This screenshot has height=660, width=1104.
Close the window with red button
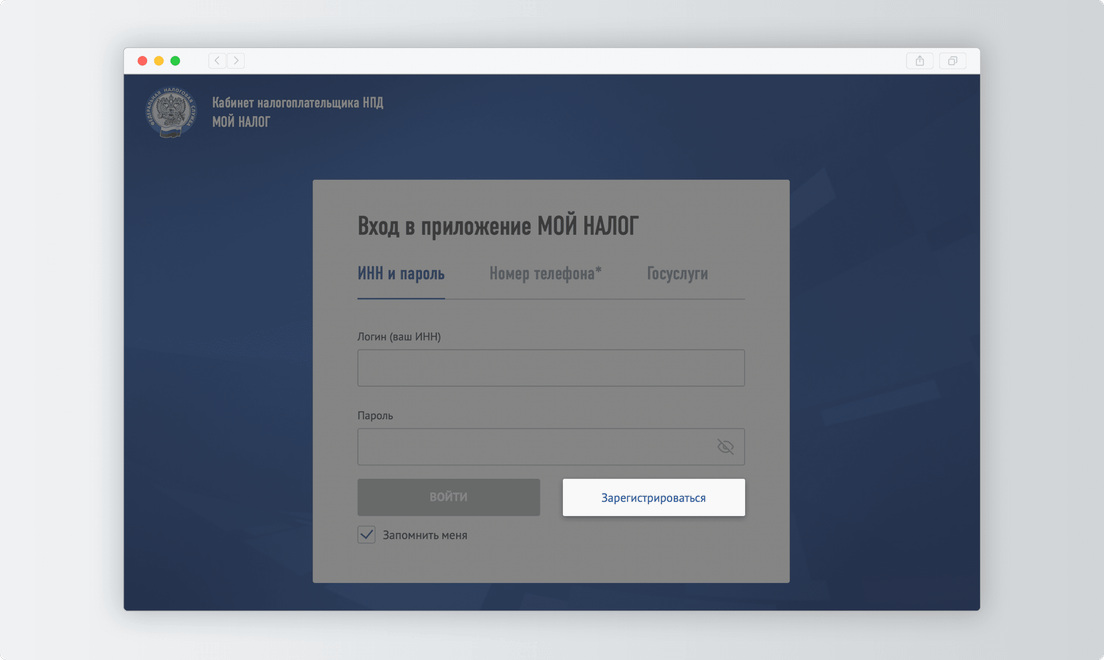(x=142, y=61)
